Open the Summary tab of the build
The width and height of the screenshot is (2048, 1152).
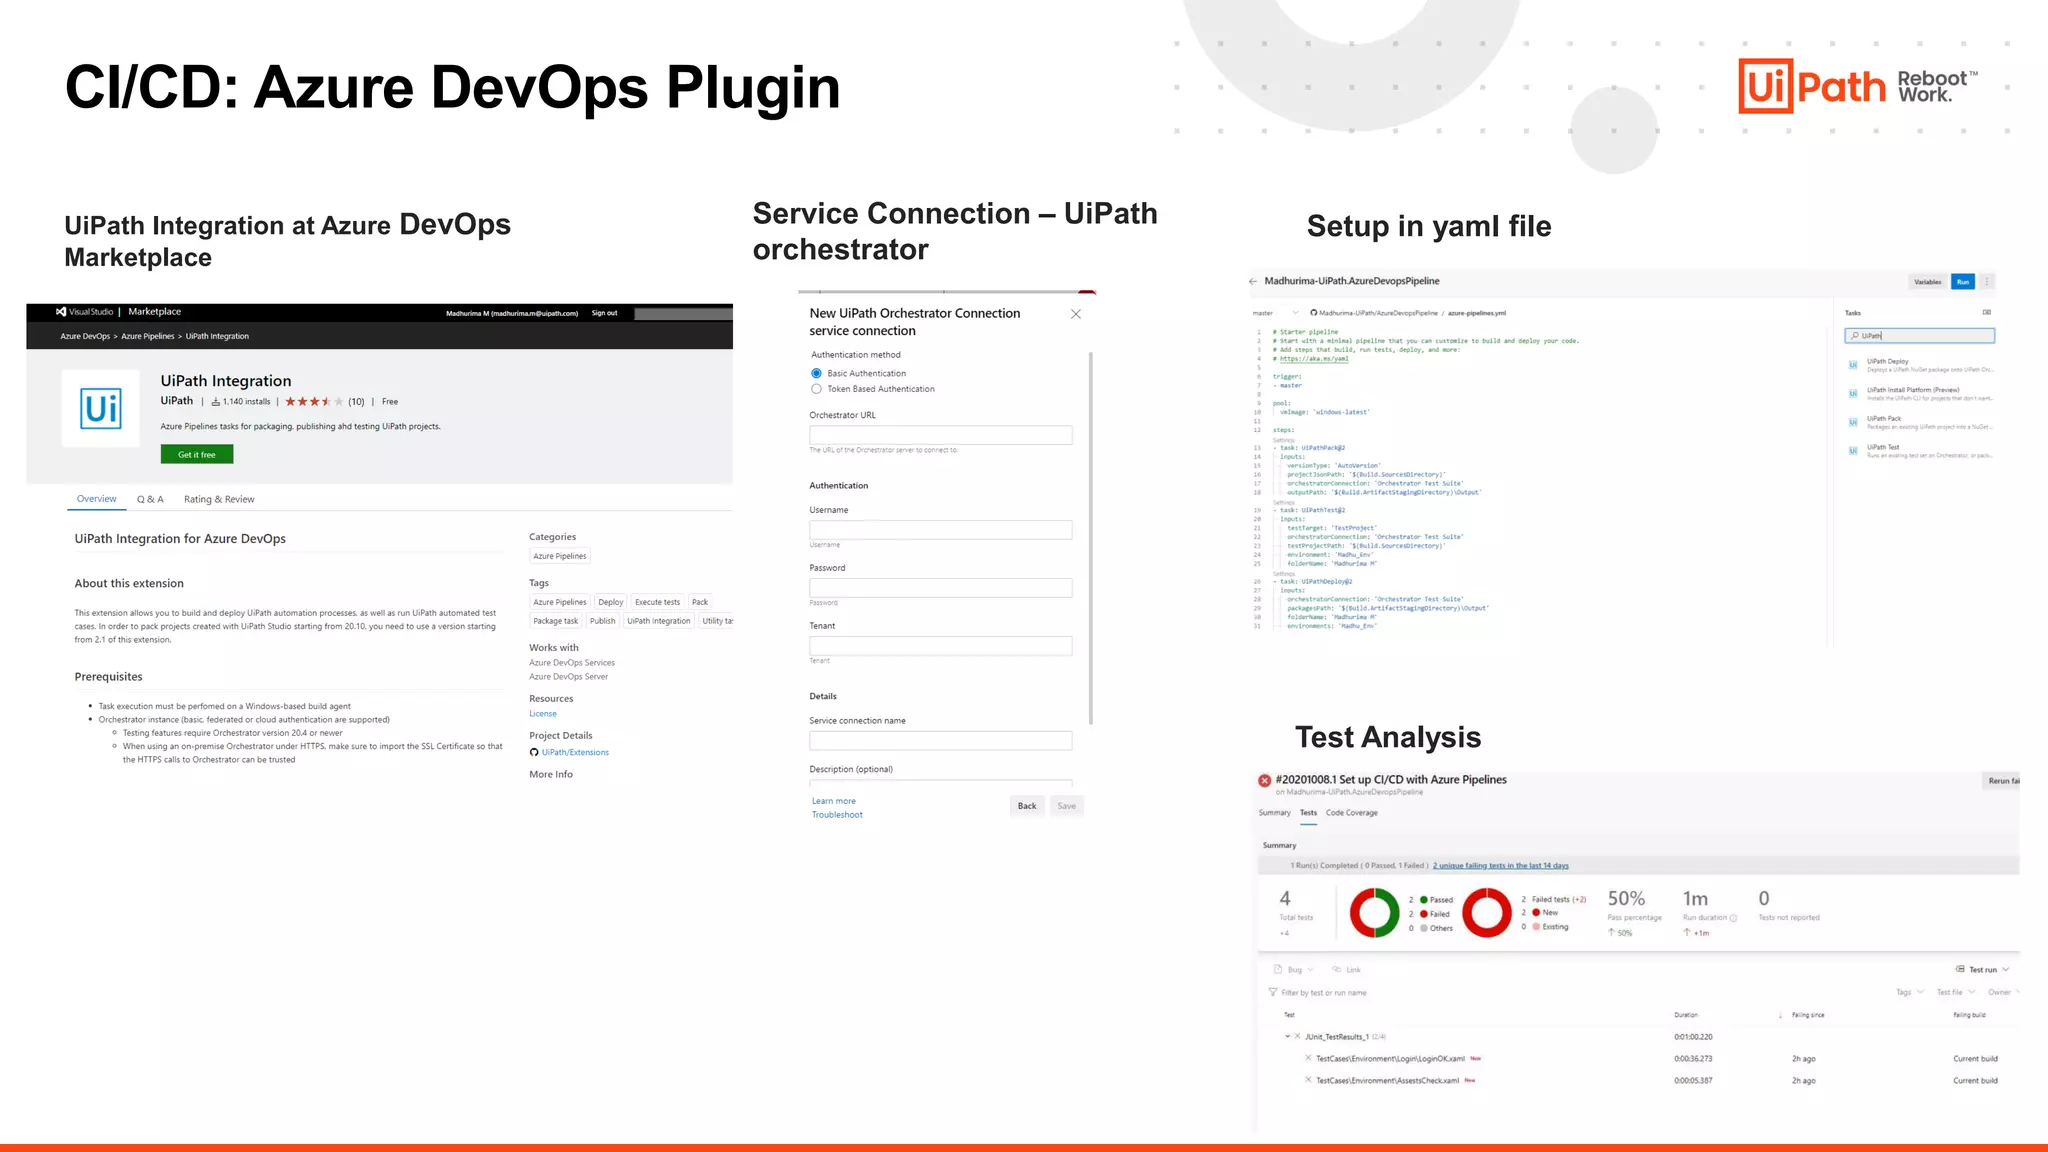click(1274, 813)
